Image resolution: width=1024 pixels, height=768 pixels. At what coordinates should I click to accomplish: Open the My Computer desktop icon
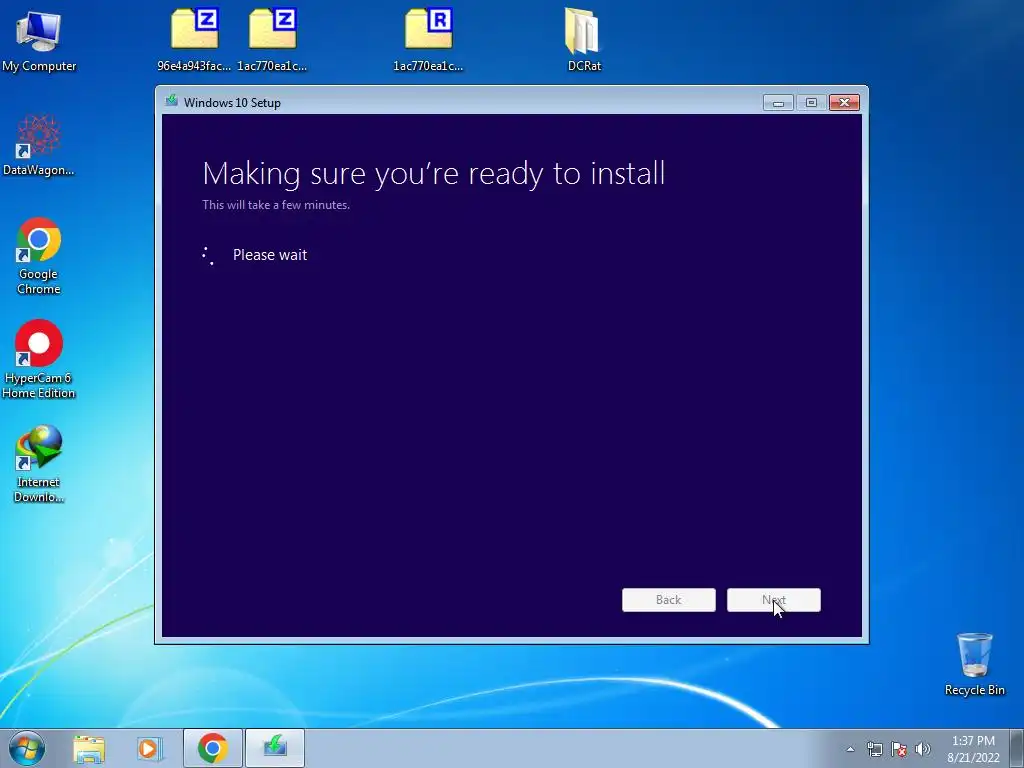39,40
